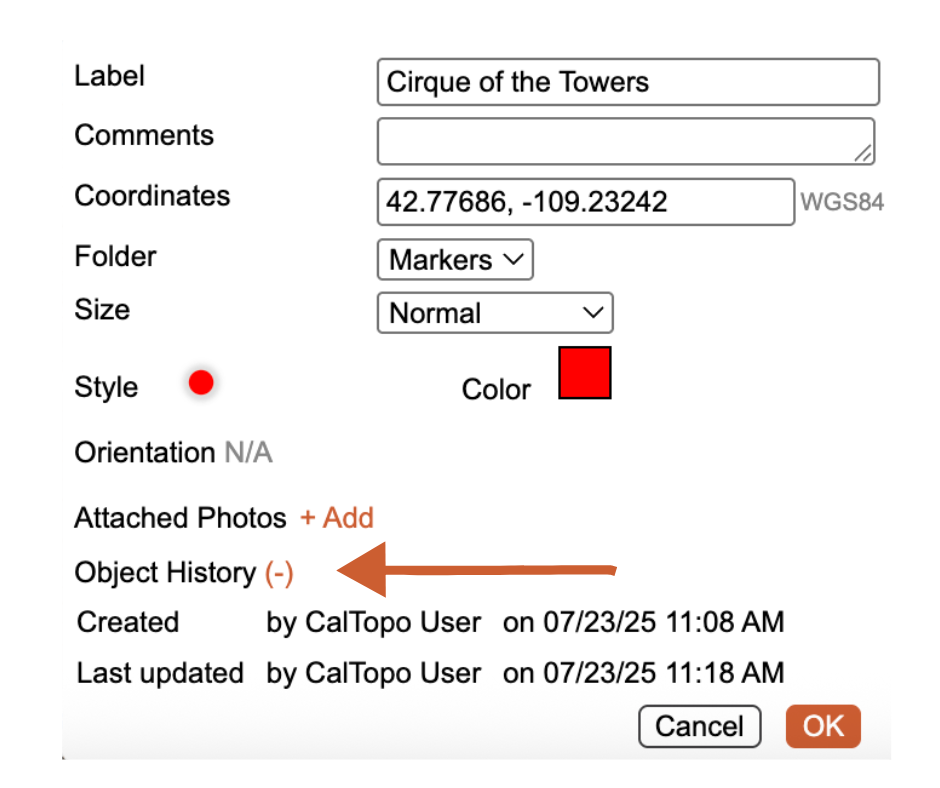Select the Last updated row timestamp
The height and width of the screenshot is (788, 940).
[x=643, y=673]
